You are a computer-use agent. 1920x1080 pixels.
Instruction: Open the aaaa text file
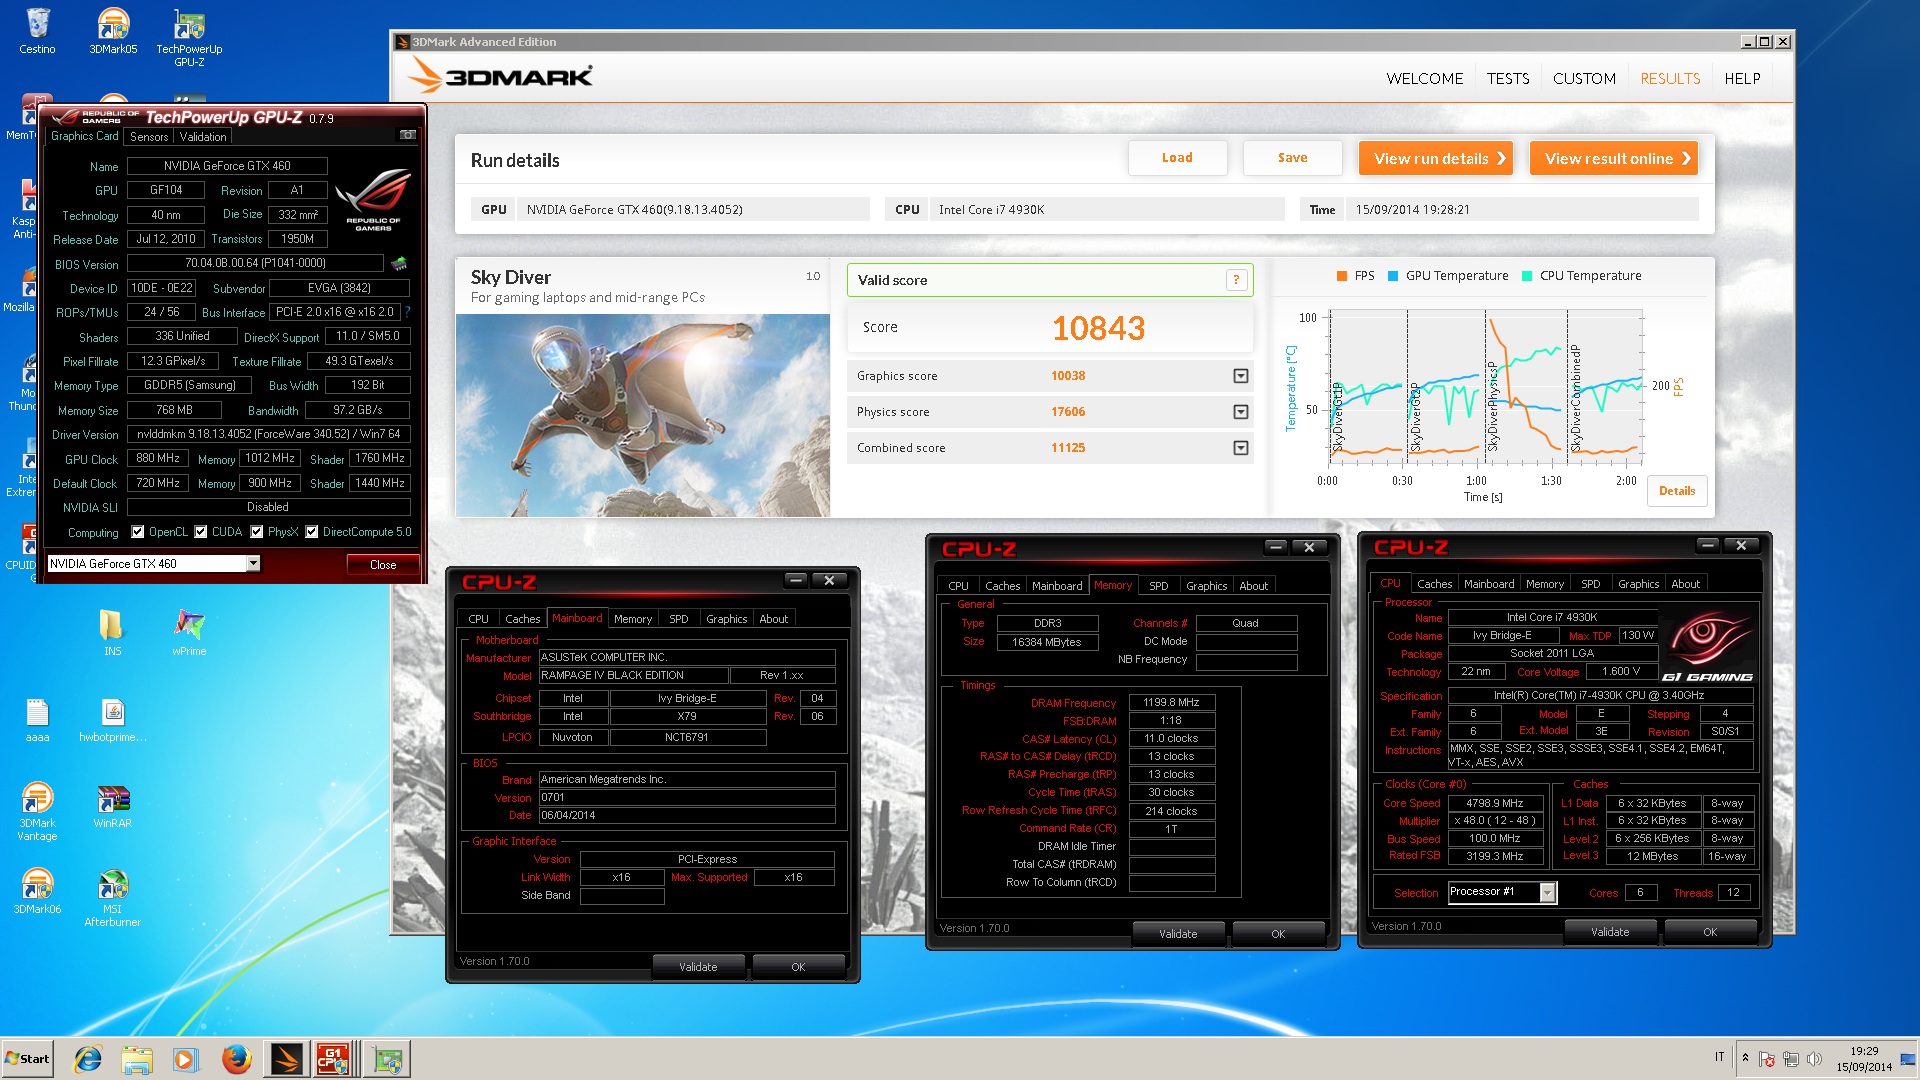(x=37, y=720)
